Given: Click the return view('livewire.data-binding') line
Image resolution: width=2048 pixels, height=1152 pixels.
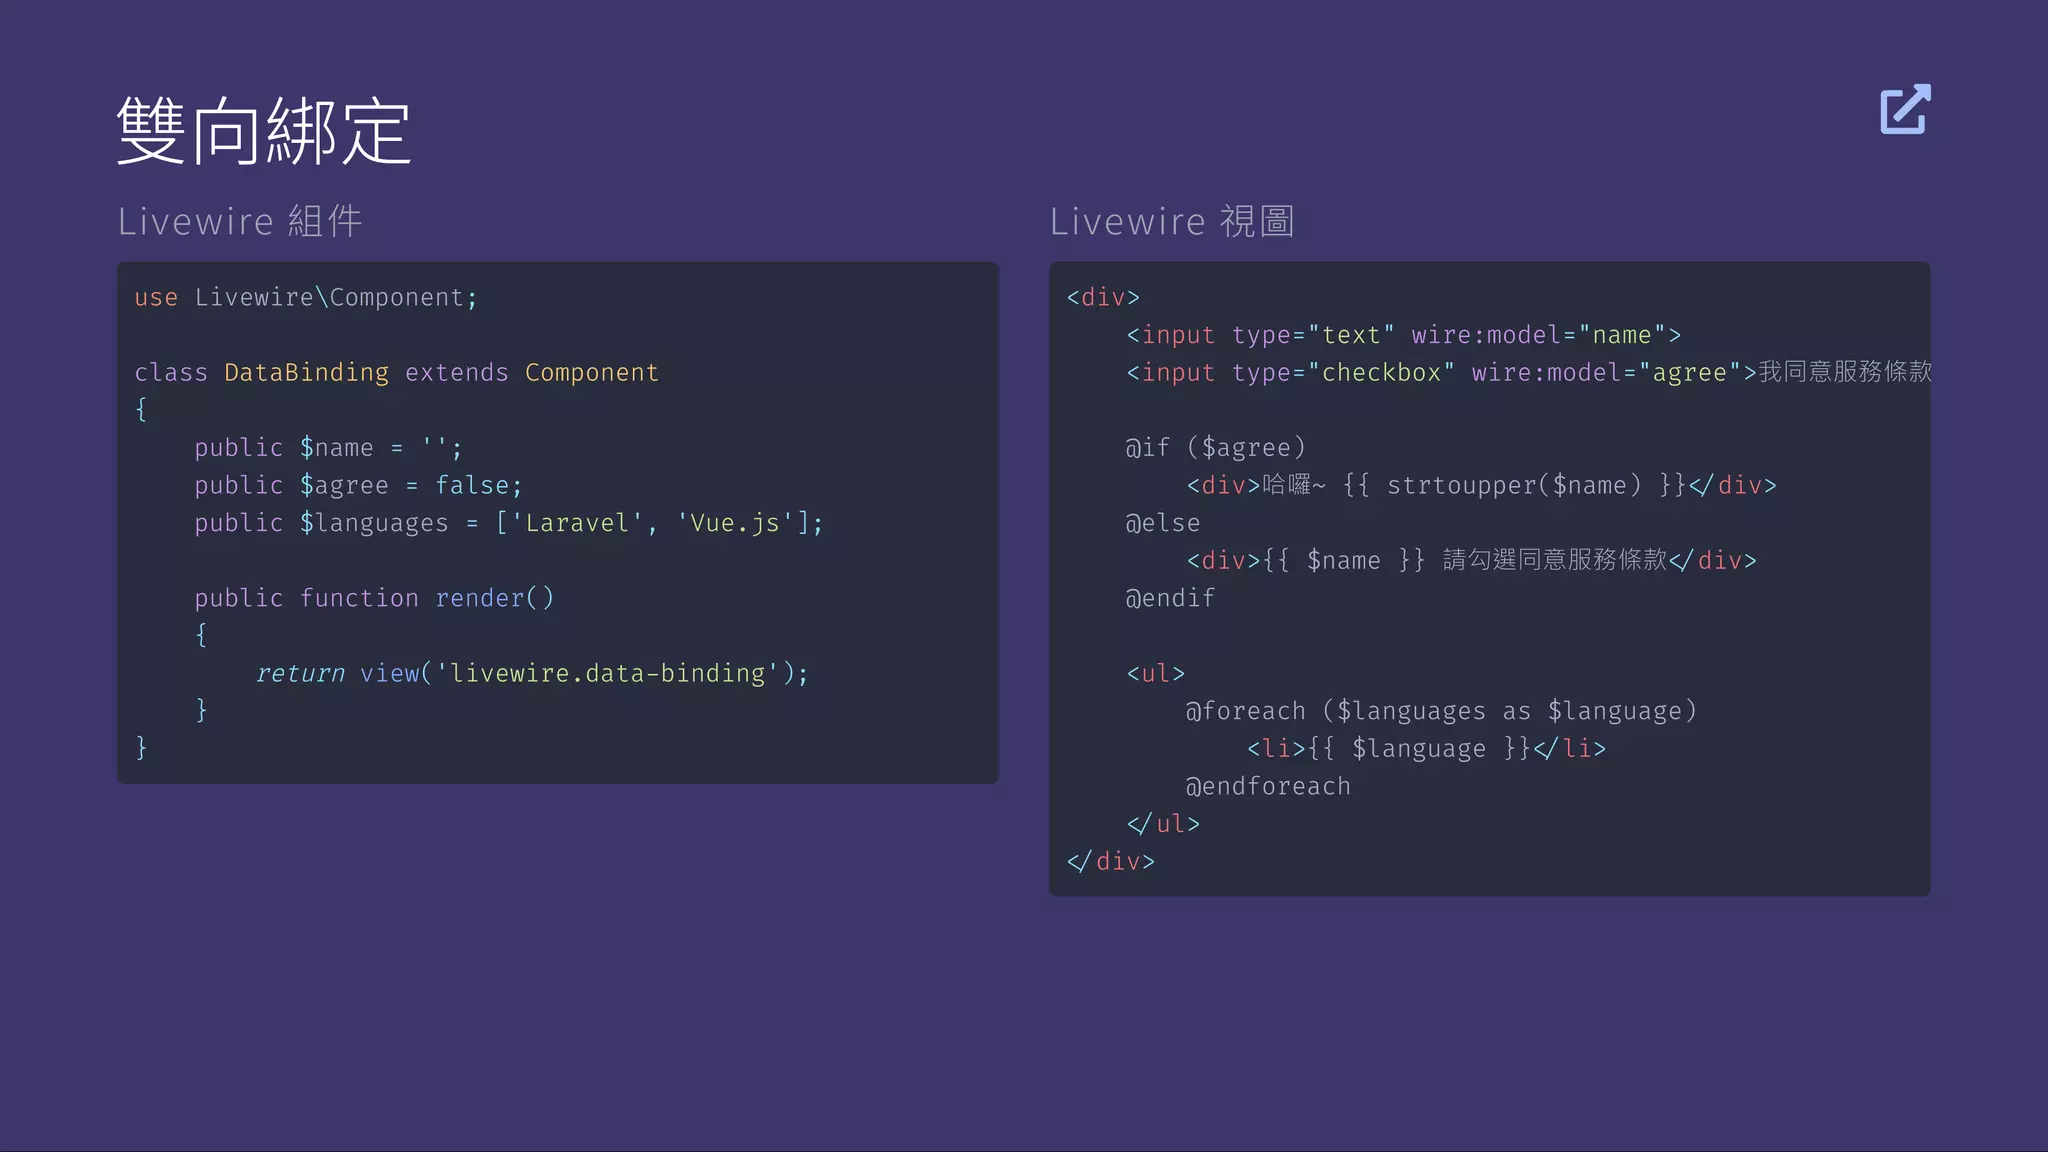Looking at the screenshot, I should pyautogui.click(x=532, y=673).
